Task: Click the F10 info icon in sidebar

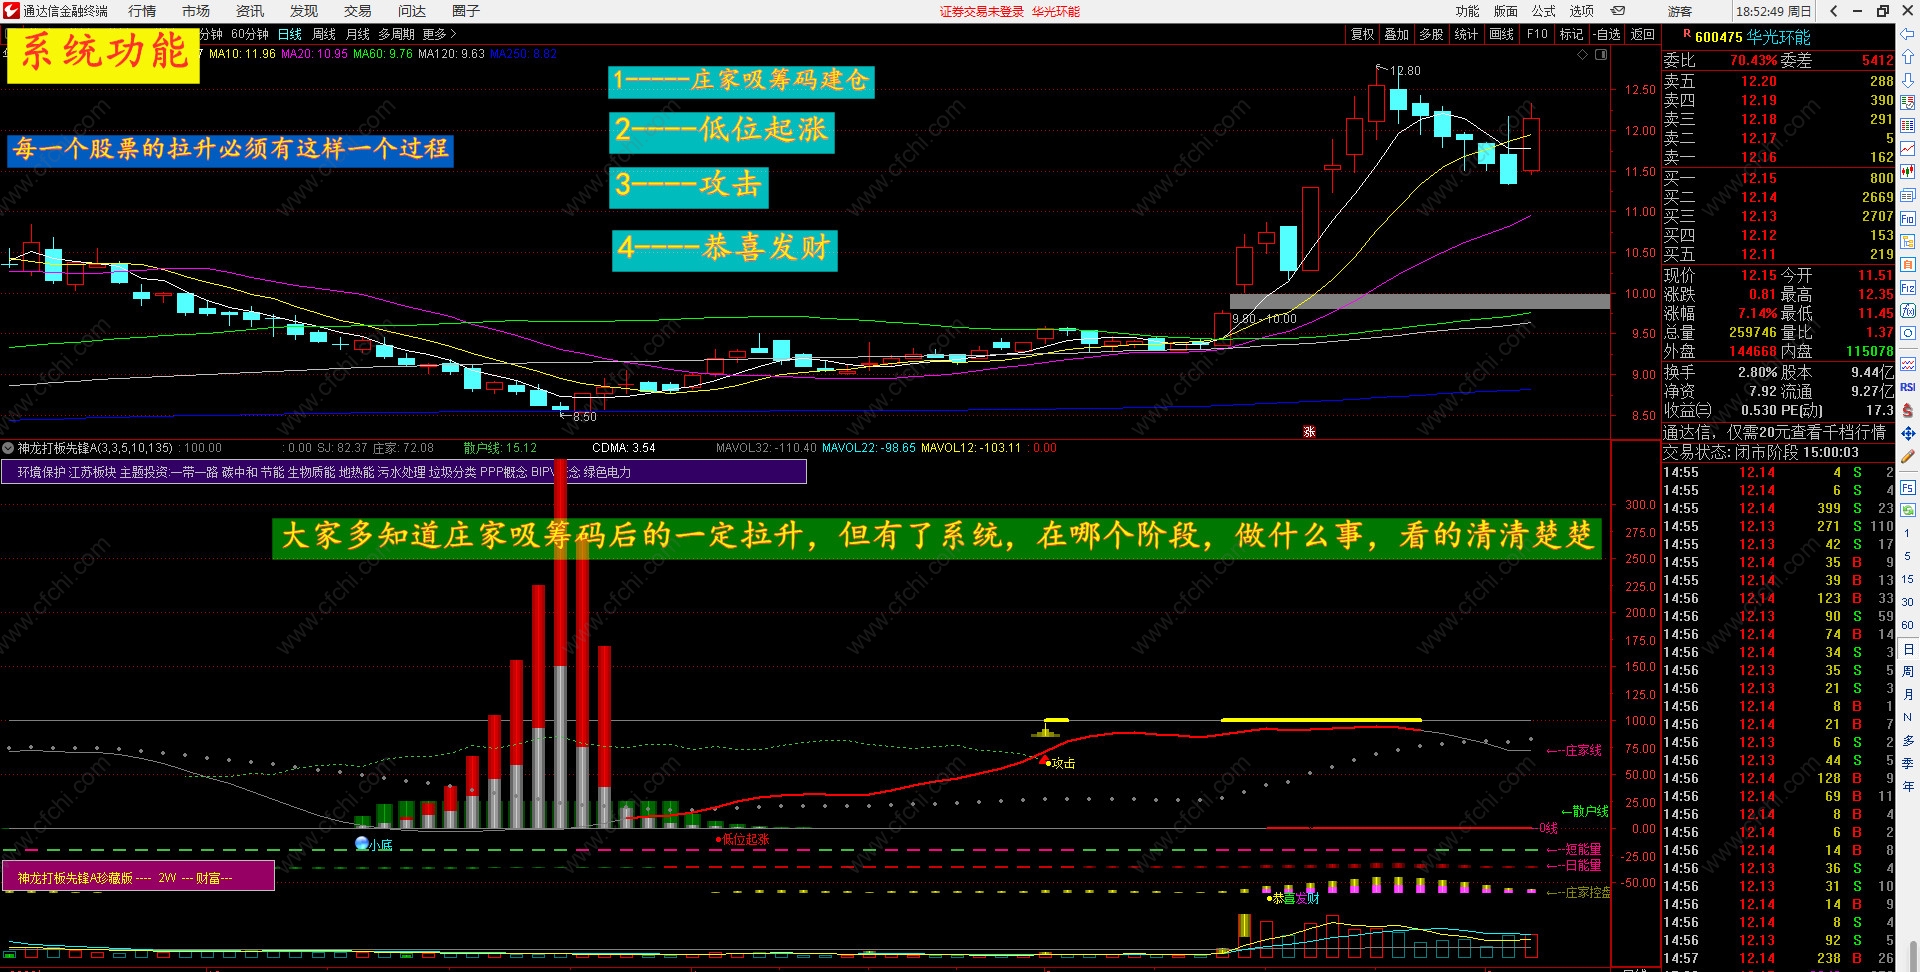Action: point(1908,219)
